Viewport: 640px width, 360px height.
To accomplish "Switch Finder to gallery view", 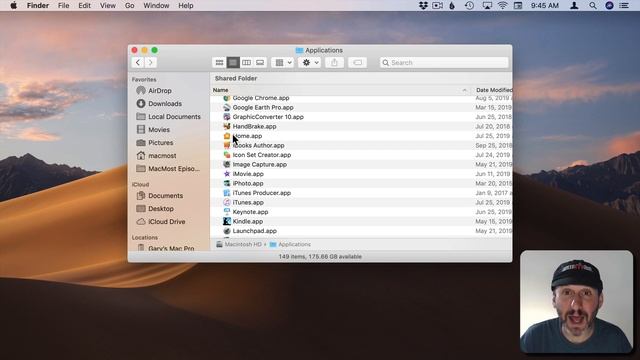I will [x=260, y=62].
